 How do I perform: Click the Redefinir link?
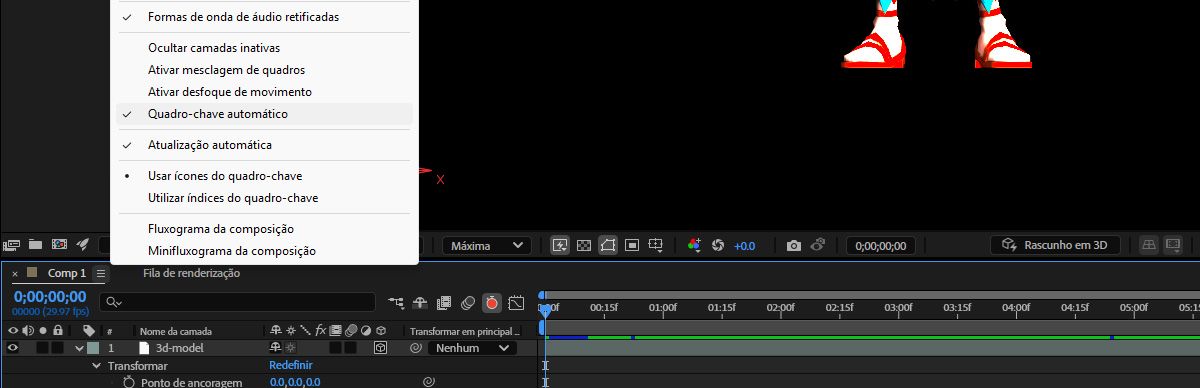point(291,366)
